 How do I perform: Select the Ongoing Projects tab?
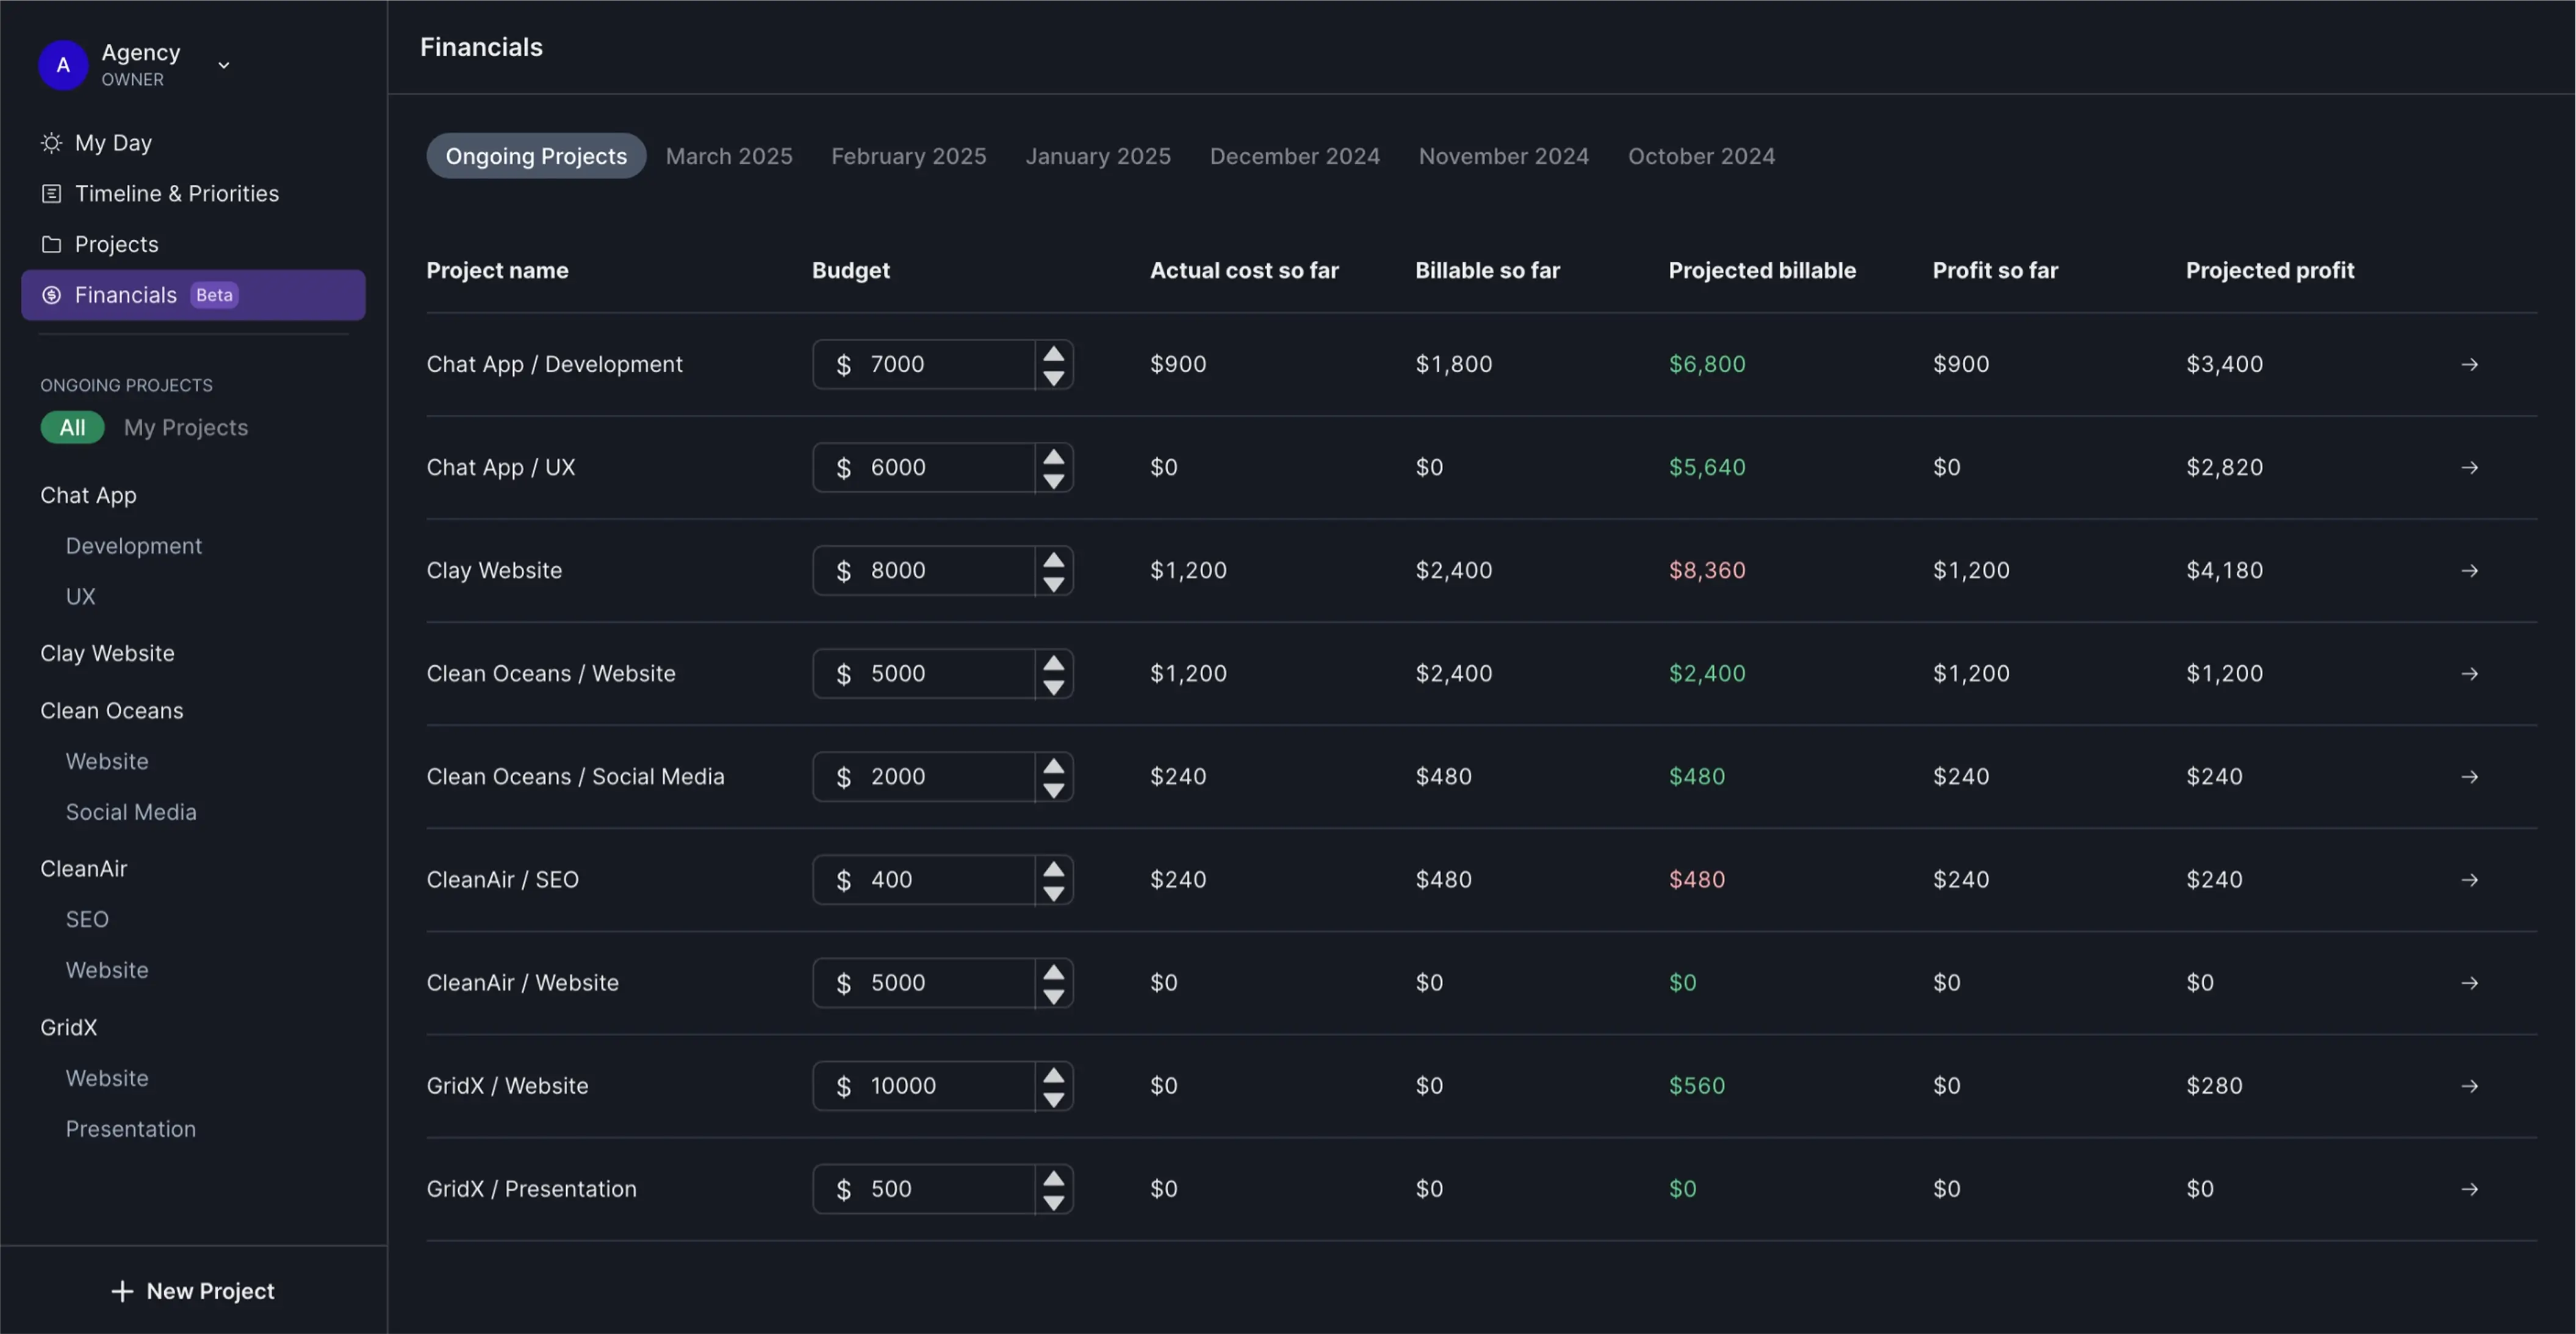[x=536, y=157]
